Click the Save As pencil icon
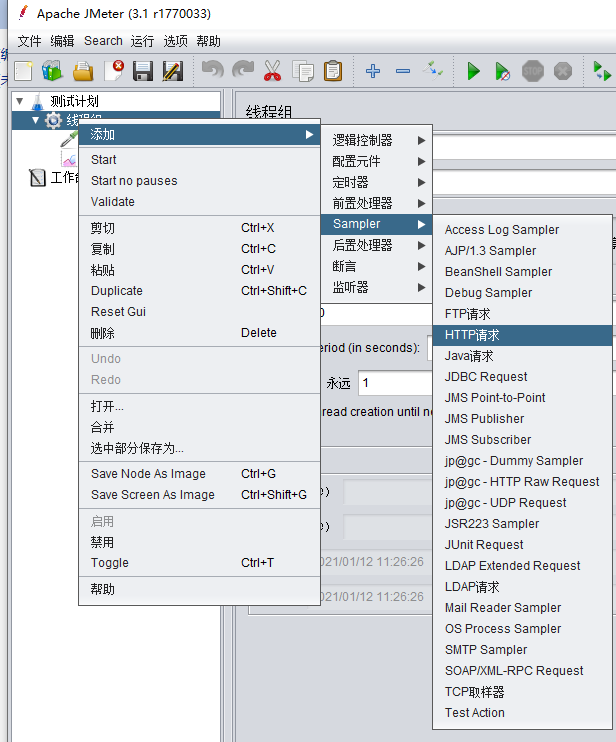The image size is (616, 742). pyautogui.click(x=173, y=71)
